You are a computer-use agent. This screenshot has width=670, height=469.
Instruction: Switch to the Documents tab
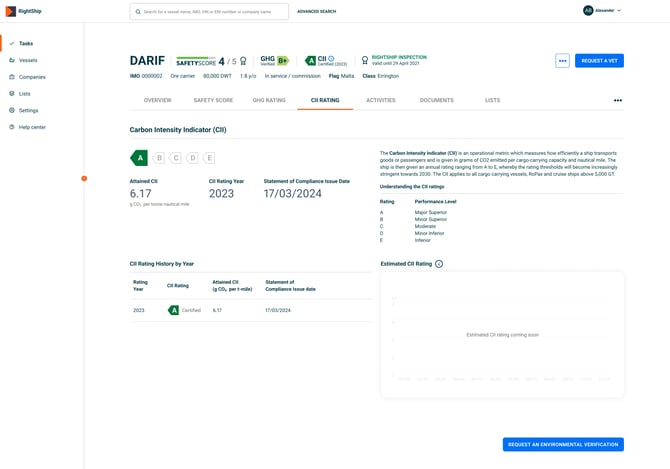pyautogui.click(x=436, y=100)
